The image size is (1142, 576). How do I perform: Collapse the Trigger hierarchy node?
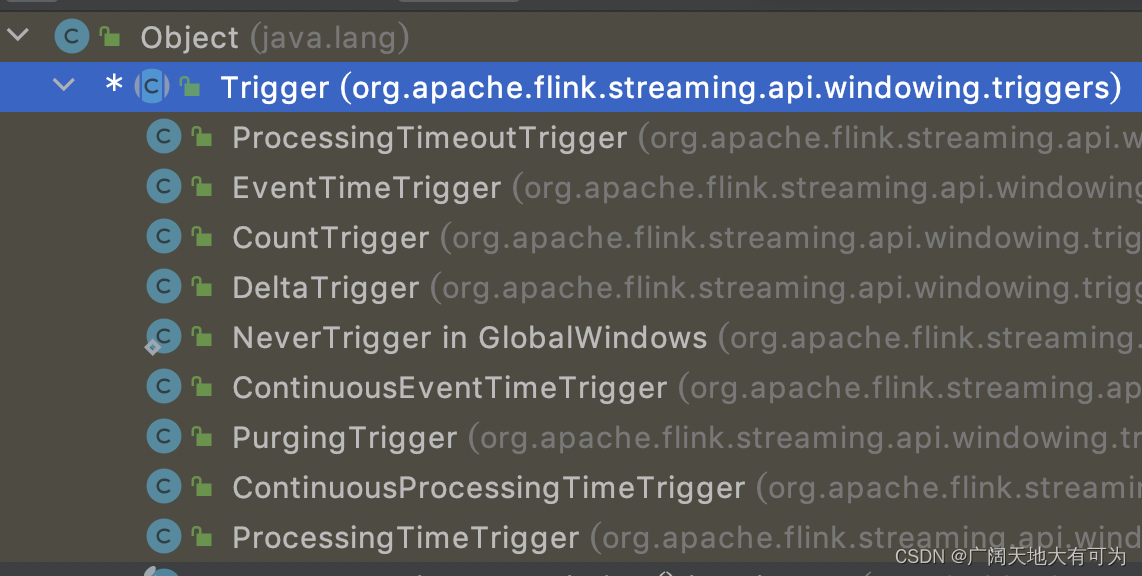coord(63,85)
